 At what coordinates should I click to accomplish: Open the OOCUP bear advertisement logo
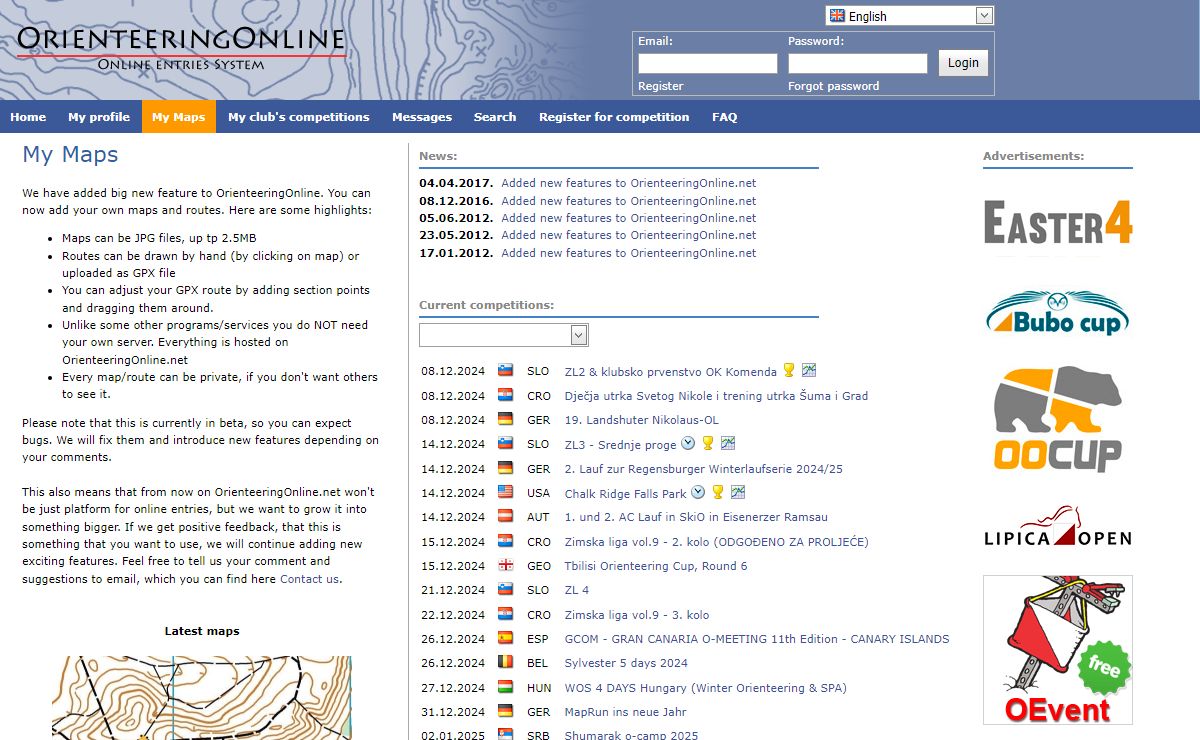pos(1058,418)
